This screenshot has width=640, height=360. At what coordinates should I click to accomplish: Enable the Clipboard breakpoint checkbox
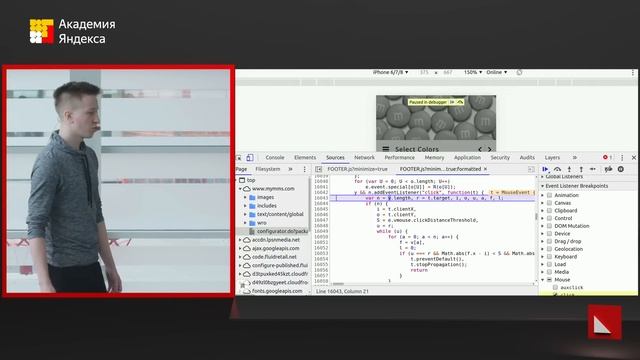coord(549,211)
